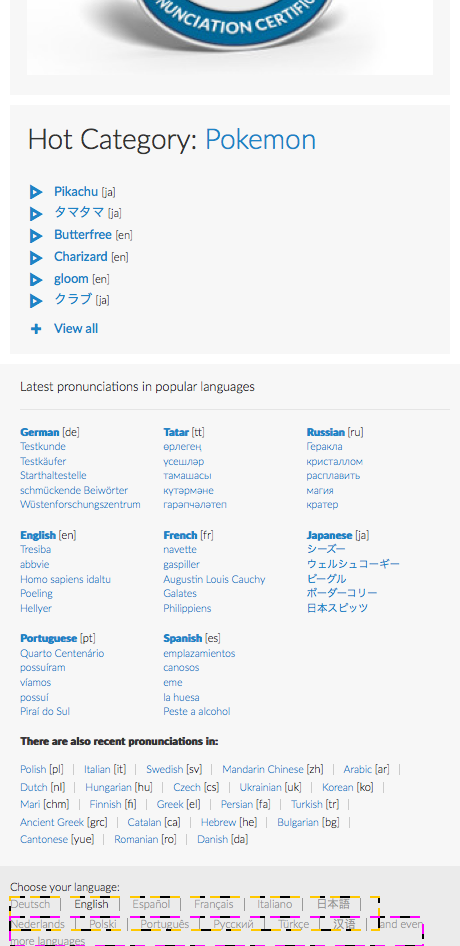Open Ukrainian recent pronunciations

tap(260, 787)
